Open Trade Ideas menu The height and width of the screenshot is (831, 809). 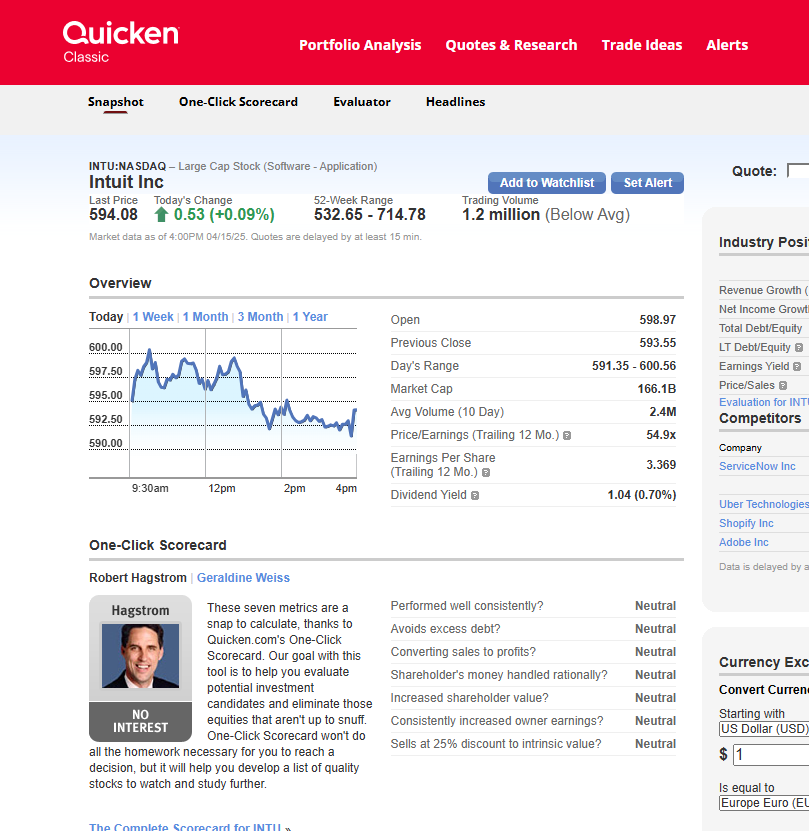pos(641,45)
